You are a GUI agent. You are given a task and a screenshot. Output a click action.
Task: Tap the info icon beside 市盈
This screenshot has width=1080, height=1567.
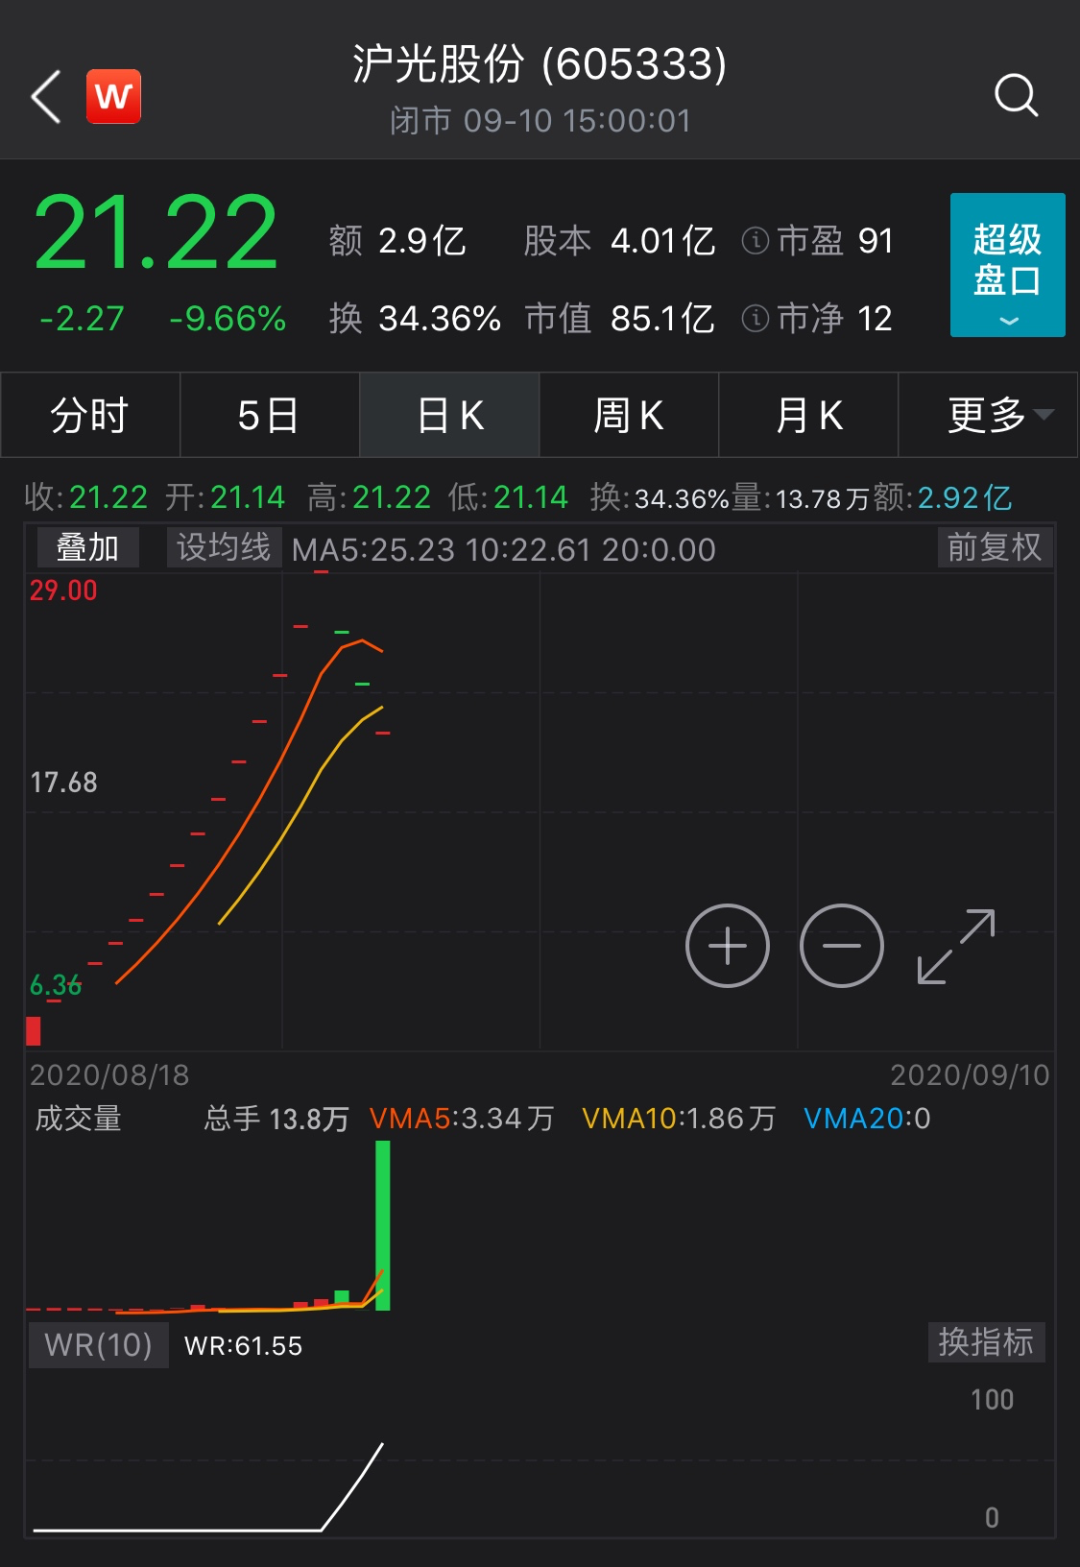pos(755,240)
